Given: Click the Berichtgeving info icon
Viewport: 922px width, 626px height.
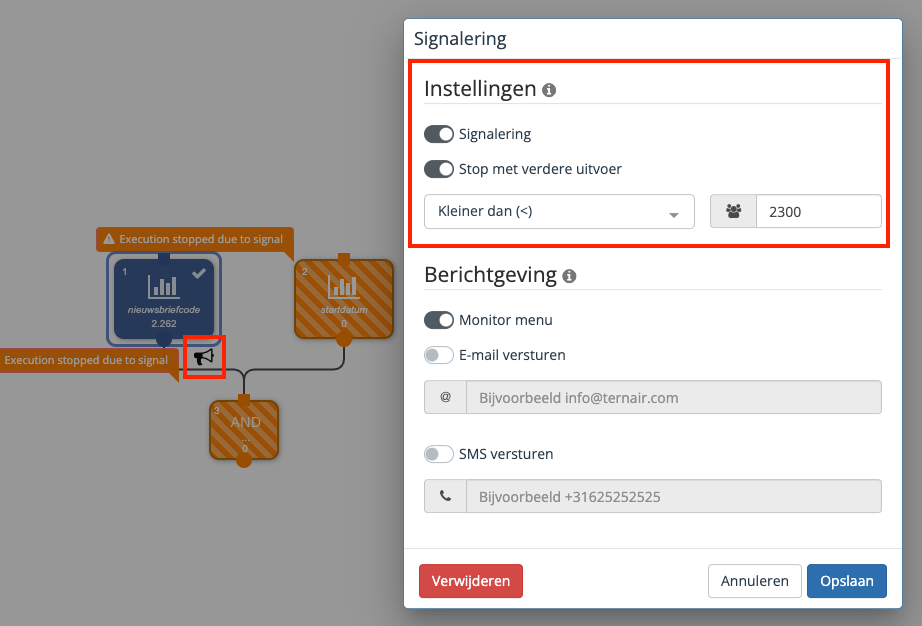Looking at the screenshot, I should 570,276.
